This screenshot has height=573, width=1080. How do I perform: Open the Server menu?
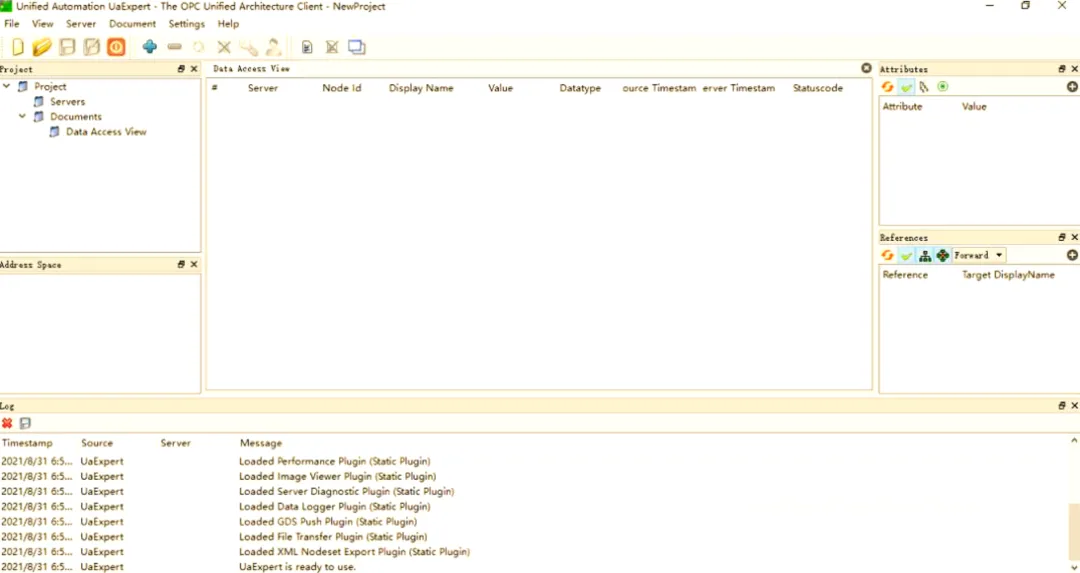pos(81,23)
